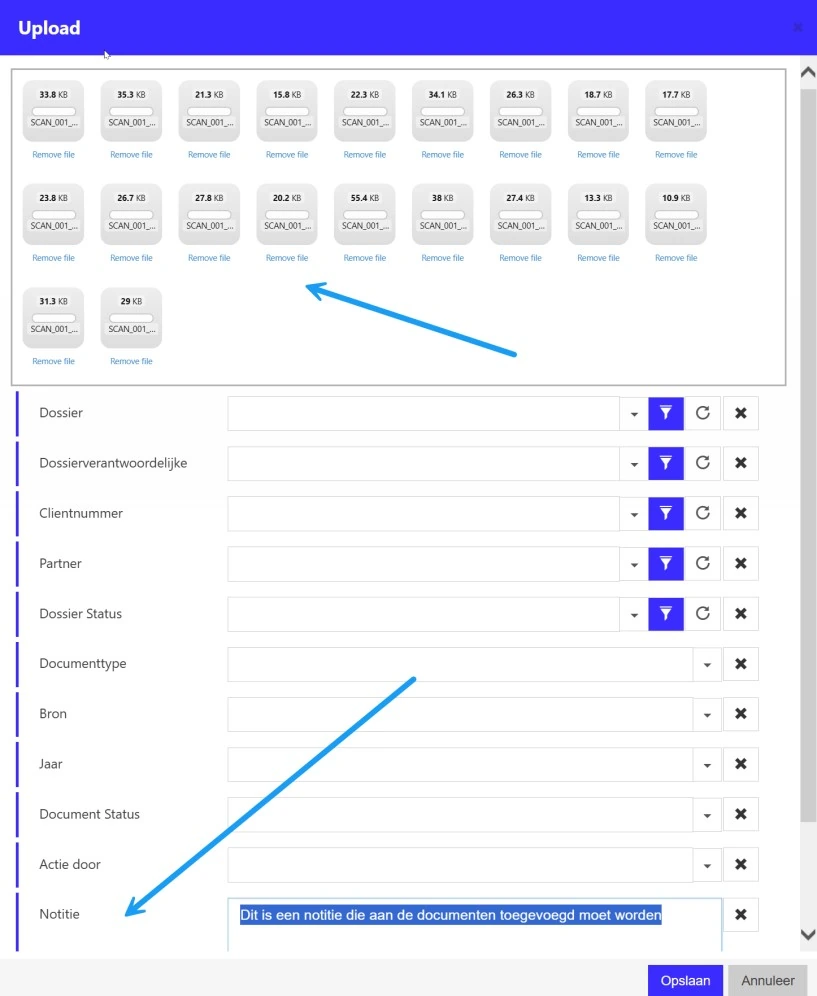Image resolution: width=817 pixels, height=996 pixels.
Task: Click the scroll down arrow of the dialog
Action: click(x=808, y=934)
